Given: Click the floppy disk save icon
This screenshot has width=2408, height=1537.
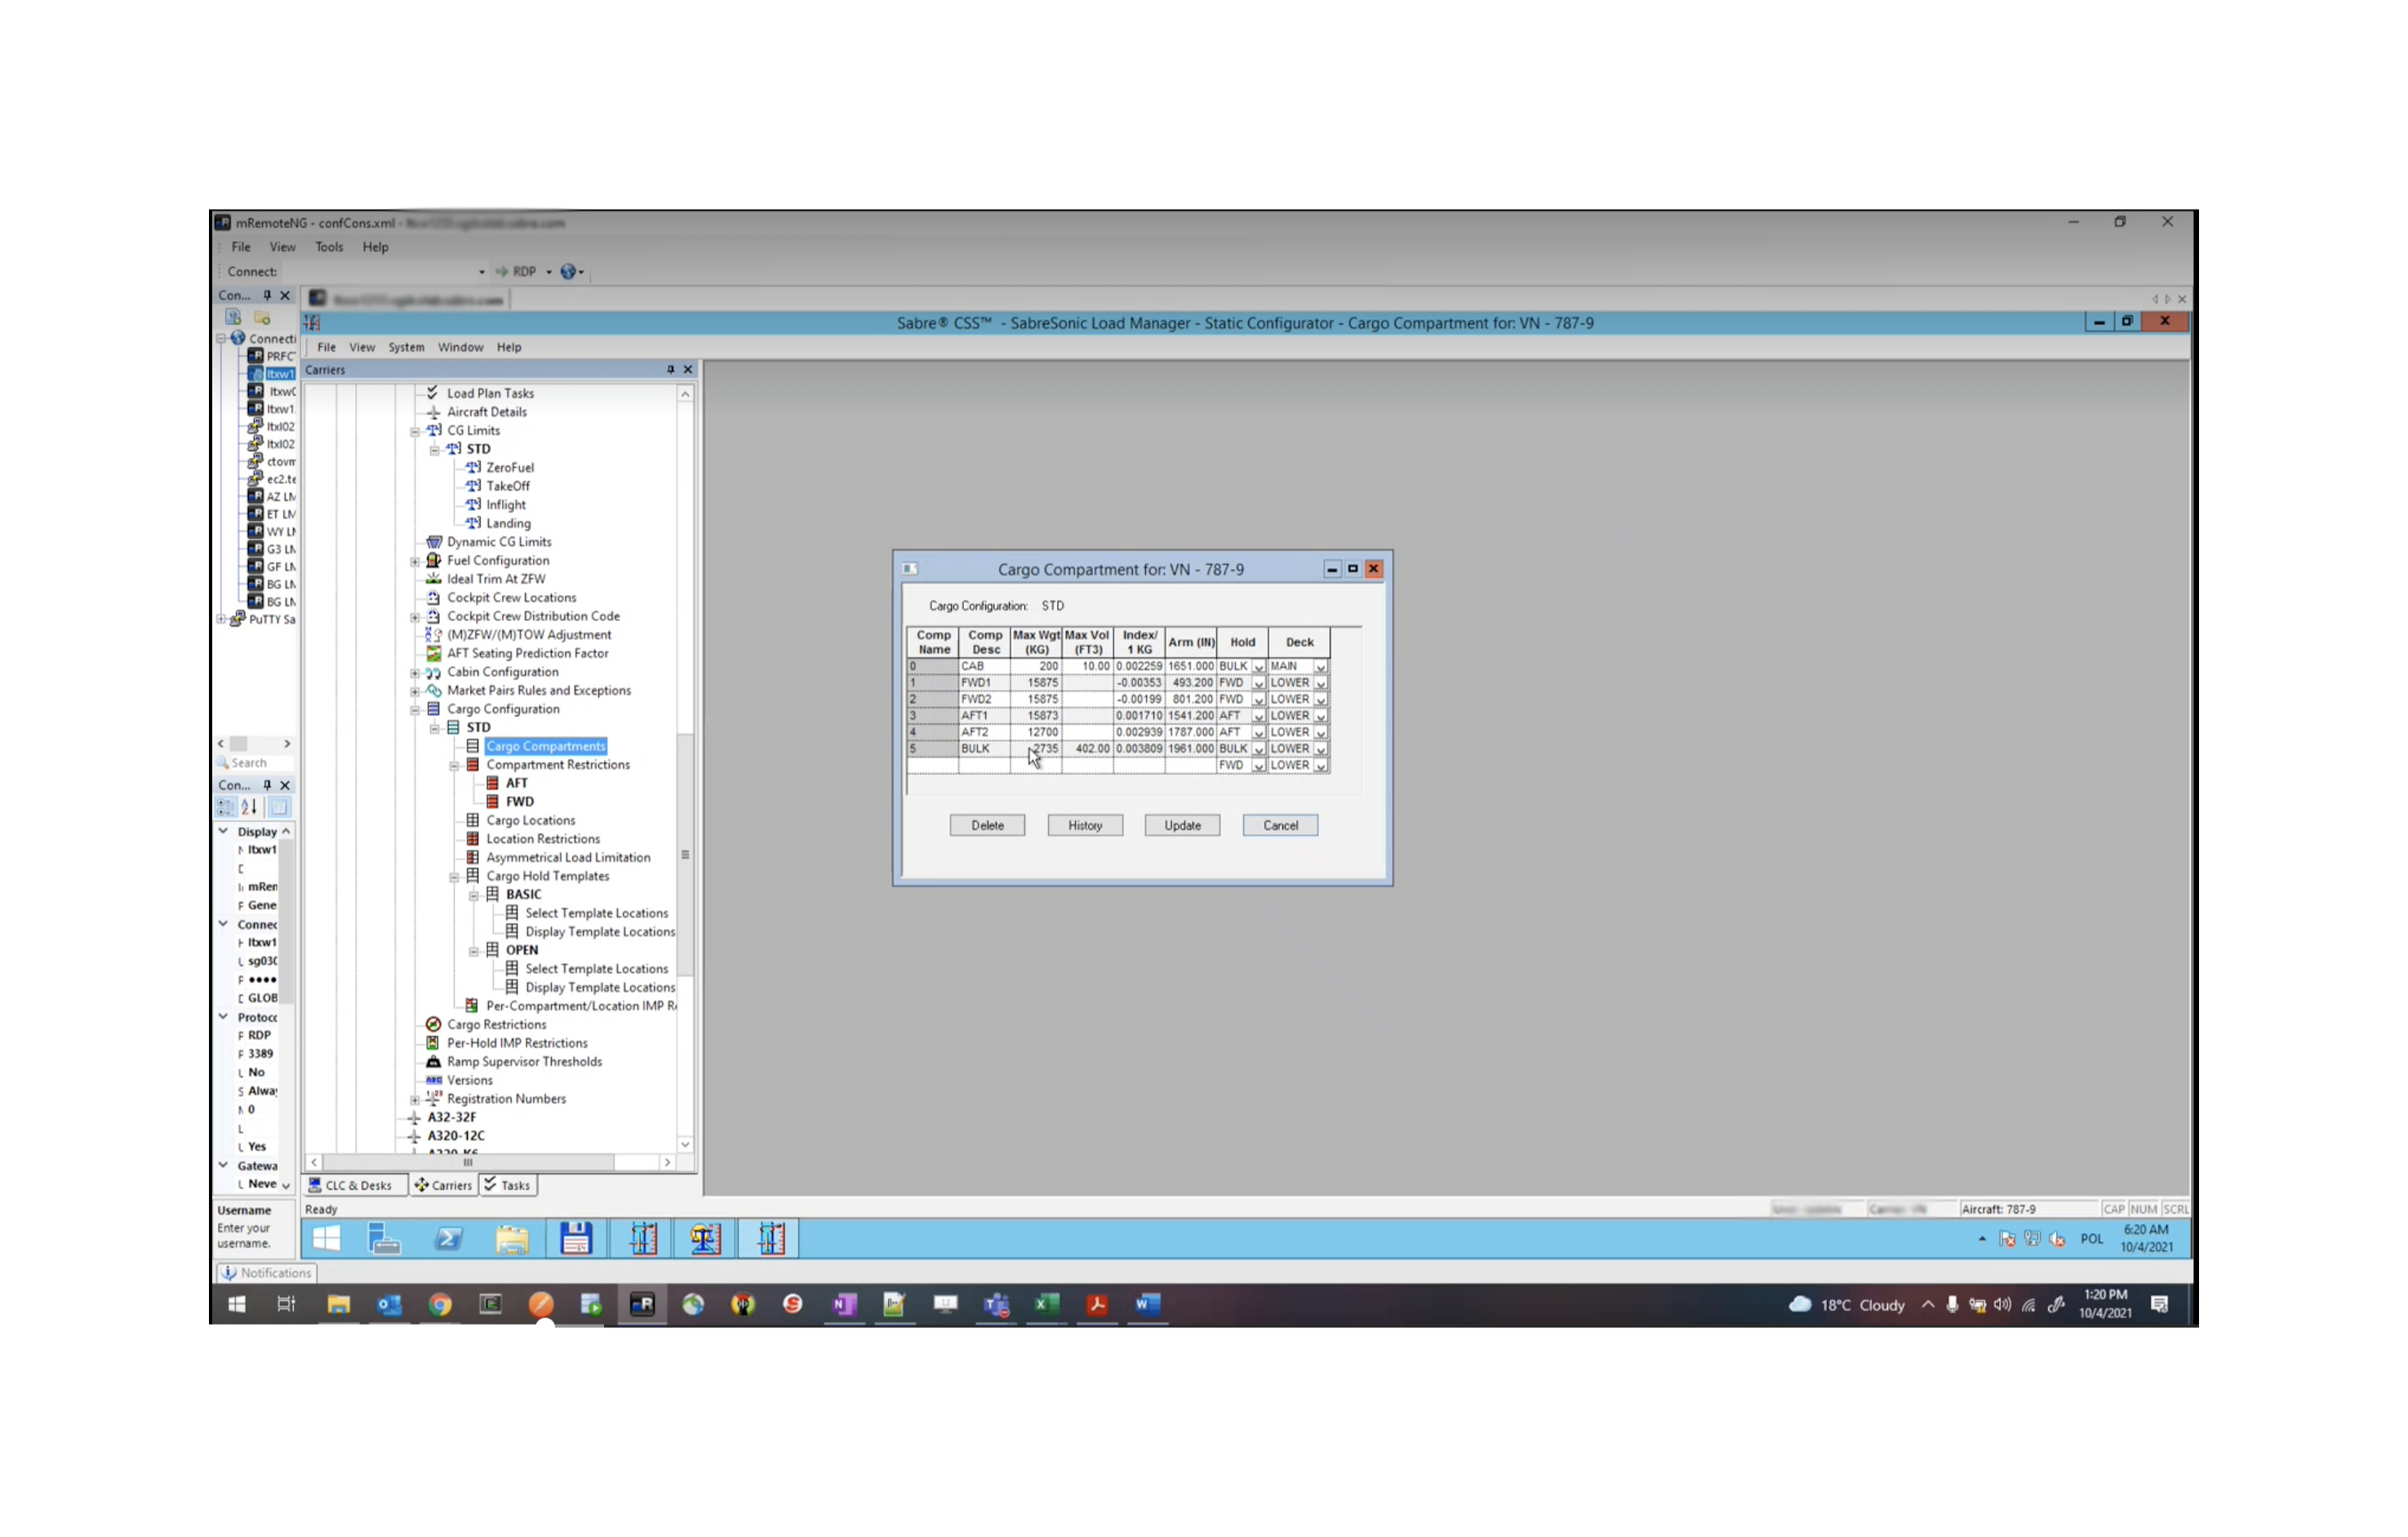Looking at the screenshot, I should (575, 1239).
